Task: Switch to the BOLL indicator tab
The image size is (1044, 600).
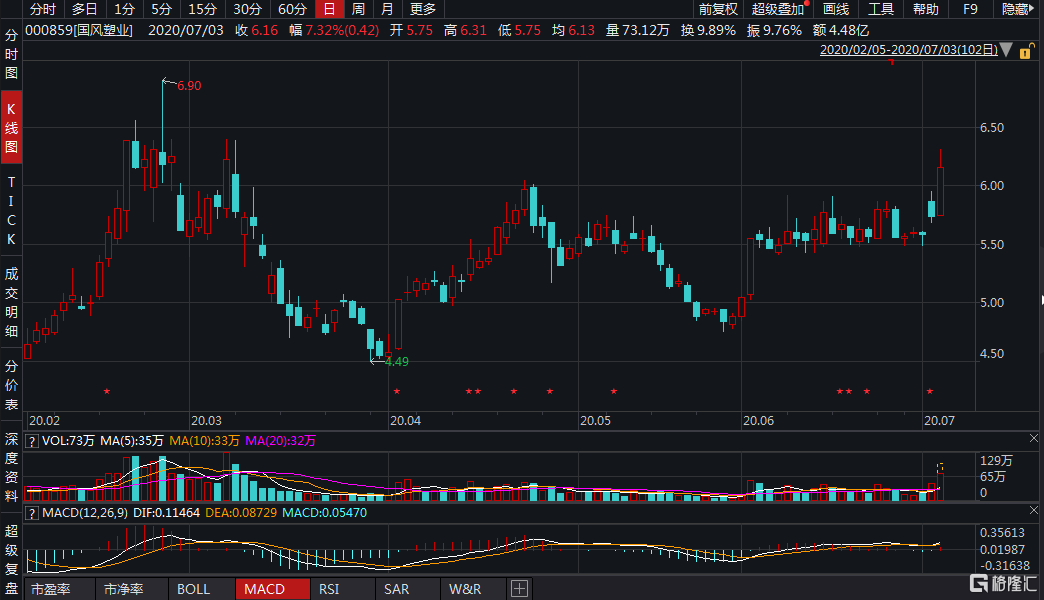Action: pyautogui.click(x=193, y=589)
